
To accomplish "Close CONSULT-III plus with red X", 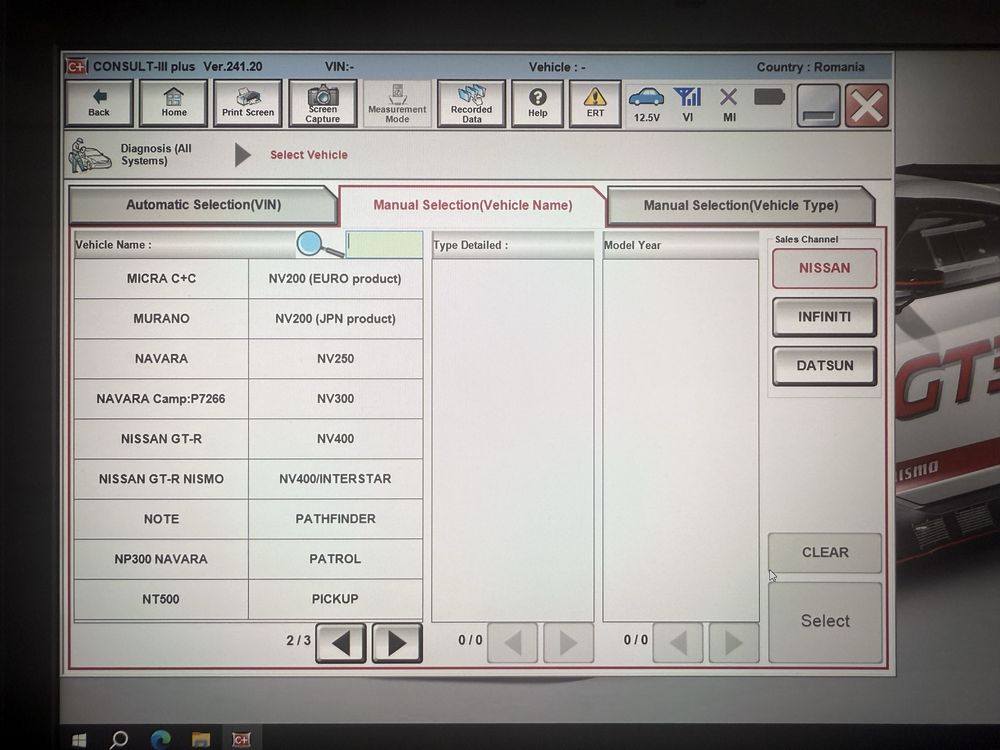I will pos(867,106).
